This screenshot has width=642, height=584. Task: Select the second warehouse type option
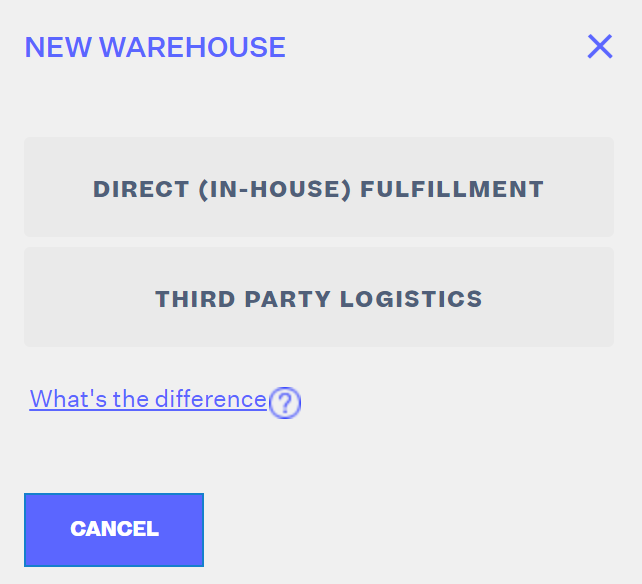click(319, 297)
